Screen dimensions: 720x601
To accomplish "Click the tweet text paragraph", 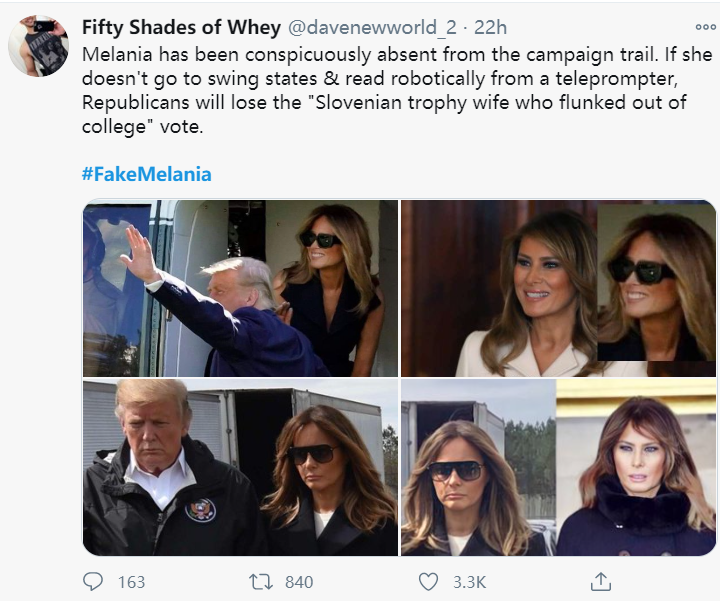I will point(380,90).
